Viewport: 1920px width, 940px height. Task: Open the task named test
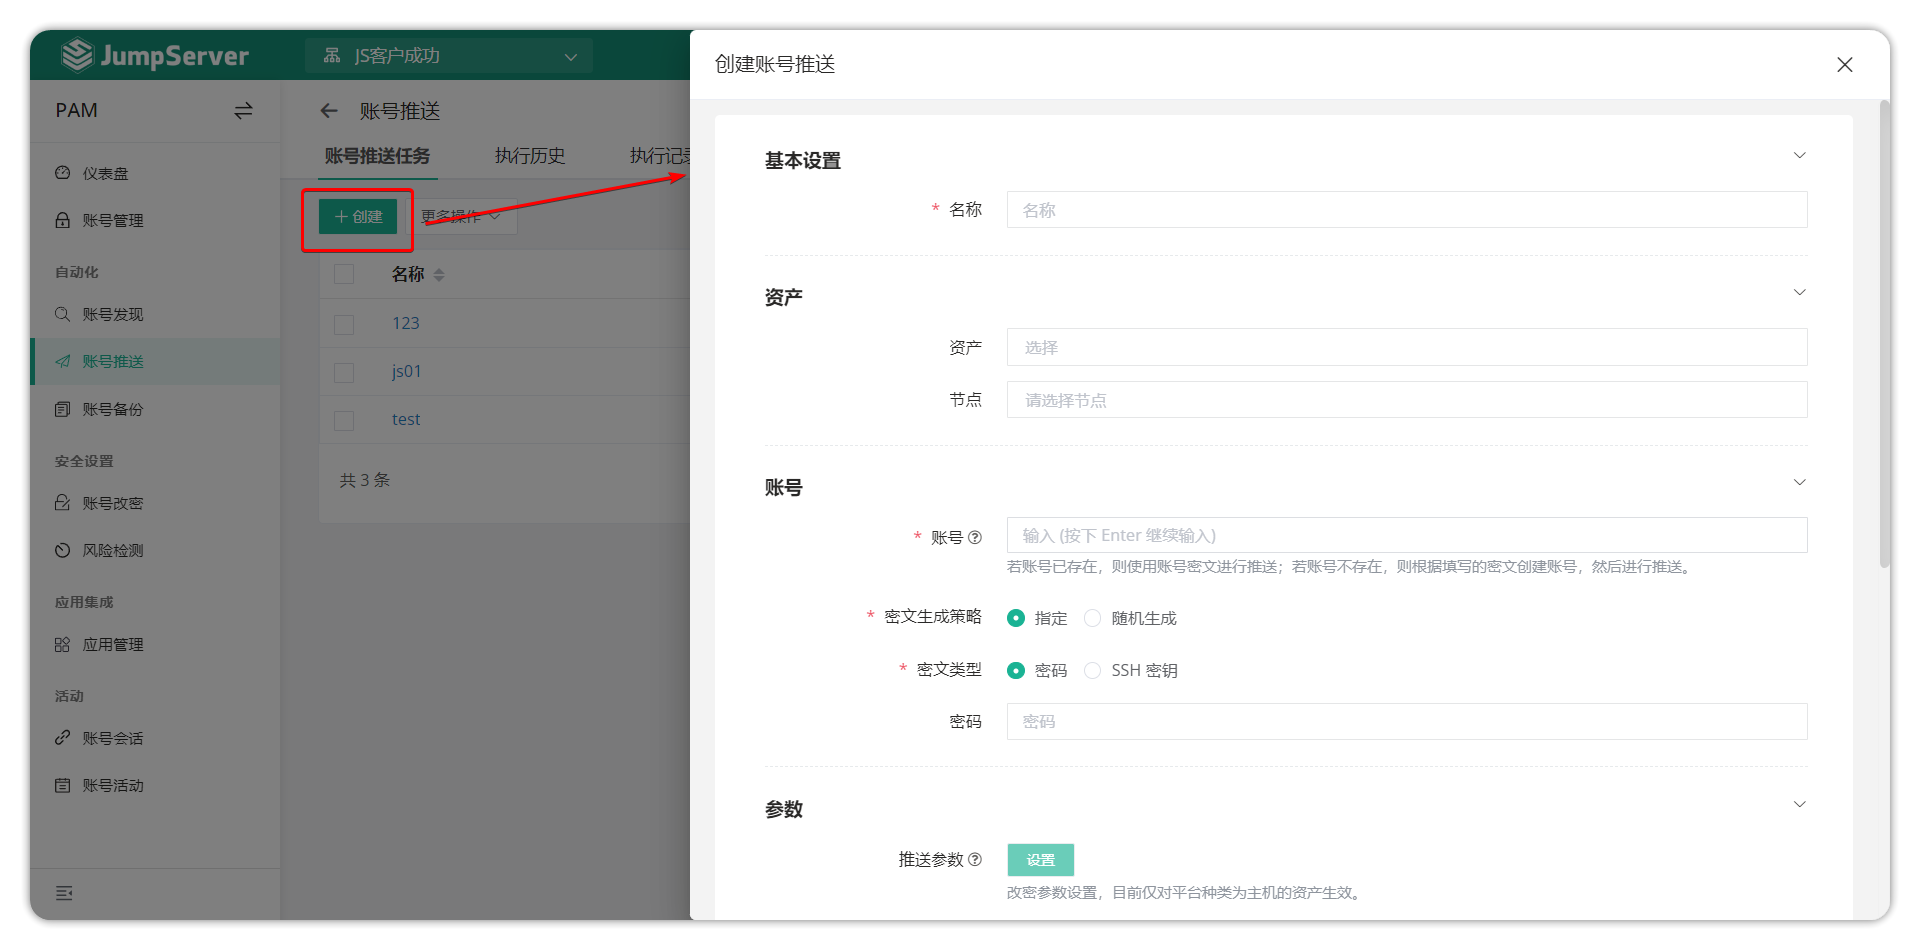click(x=406, y=419)
